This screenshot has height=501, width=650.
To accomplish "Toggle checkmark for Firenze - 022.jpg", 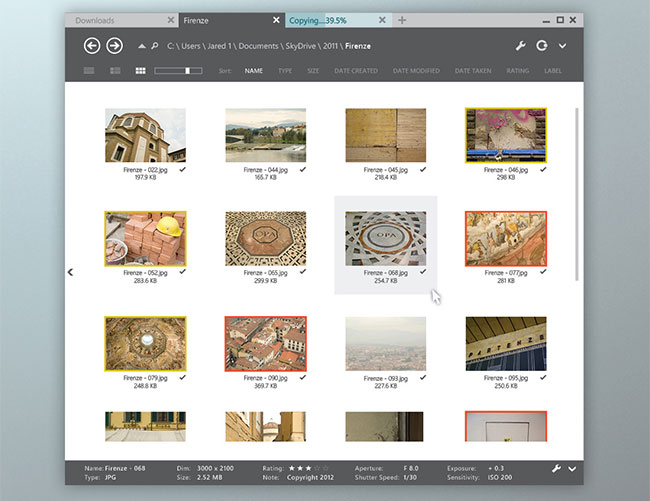I will (x=183, y=169).
